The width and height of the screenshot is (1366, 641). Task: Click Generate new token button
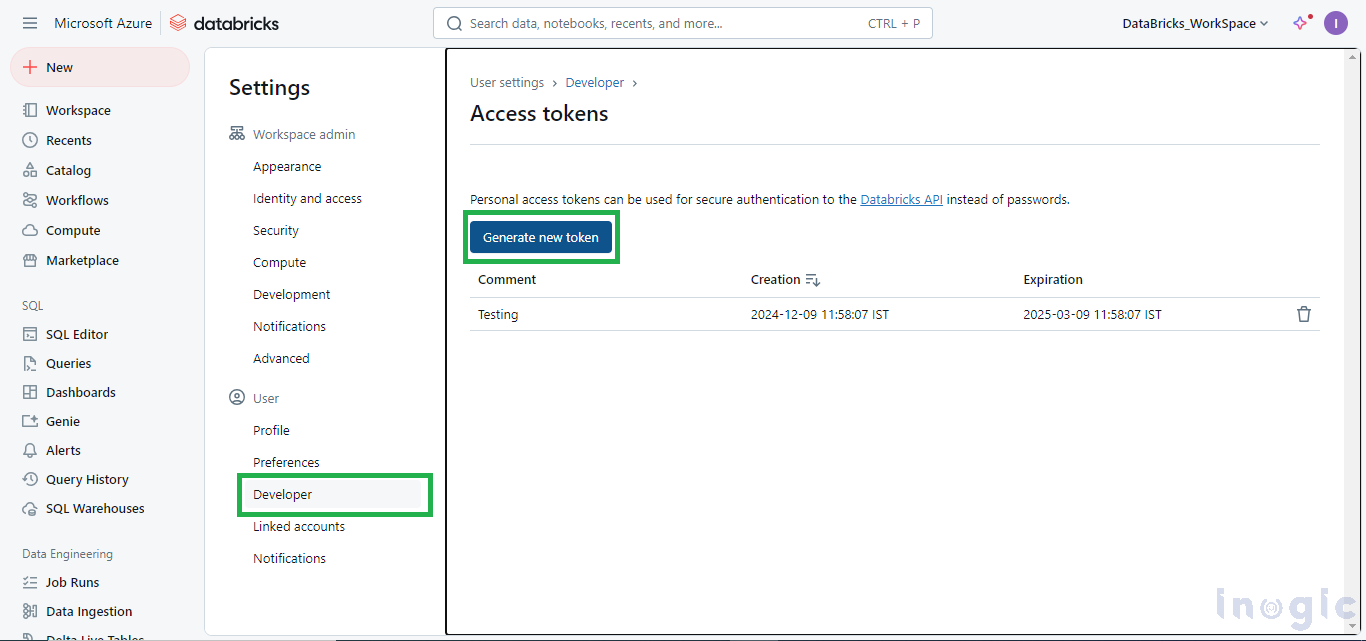[x=541, y=237]
